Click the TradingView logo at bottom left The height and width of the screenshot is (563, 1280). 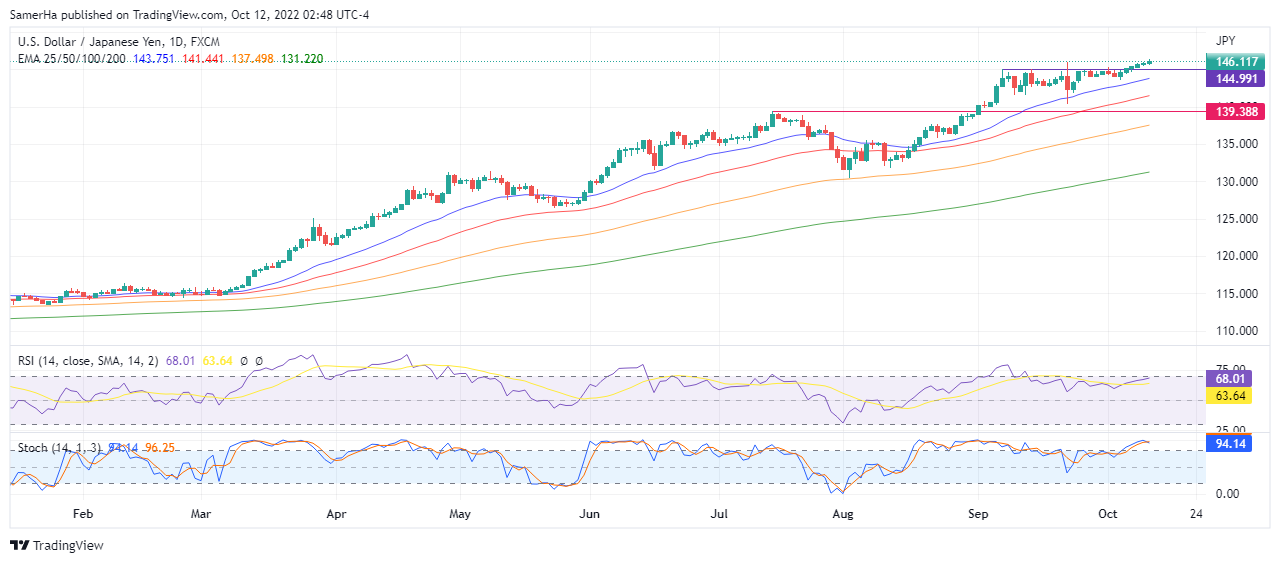[x=57, y=545]
